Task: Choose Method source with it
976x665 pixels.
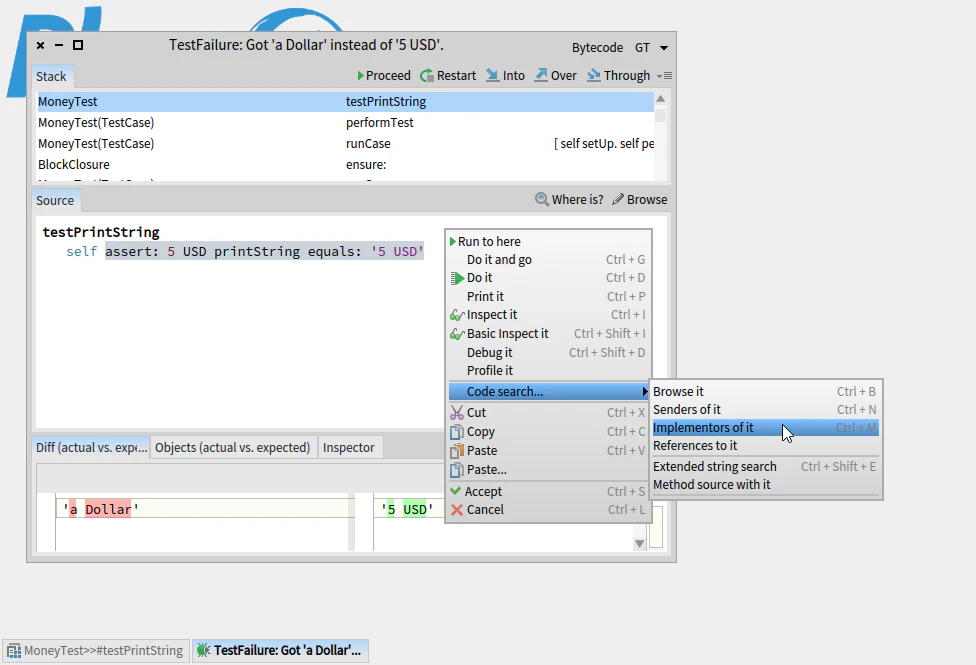Action: pyautogui.click(x=766, y=484)
